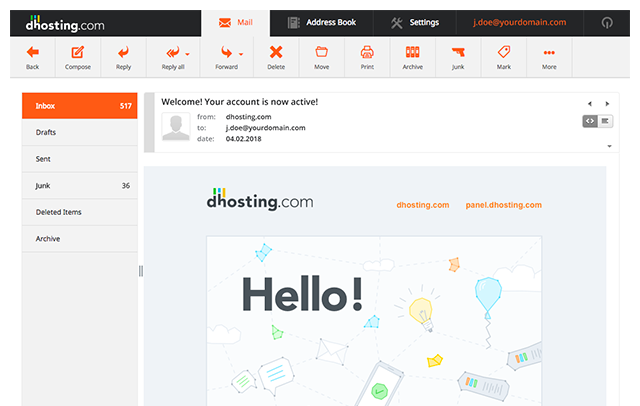Open the Address Book tab
The image size is (640, 406).
[x=322, y=22]
